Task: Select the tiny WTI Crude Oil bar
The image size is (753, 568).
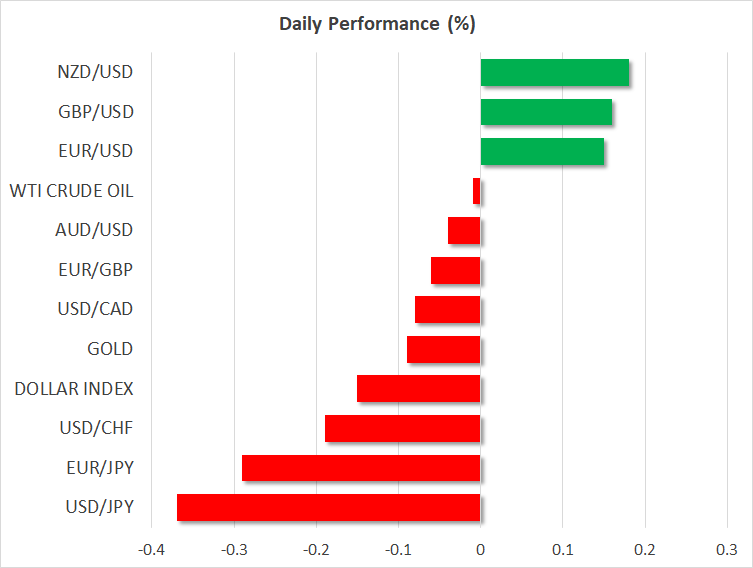Action: (x=477, y=191)
